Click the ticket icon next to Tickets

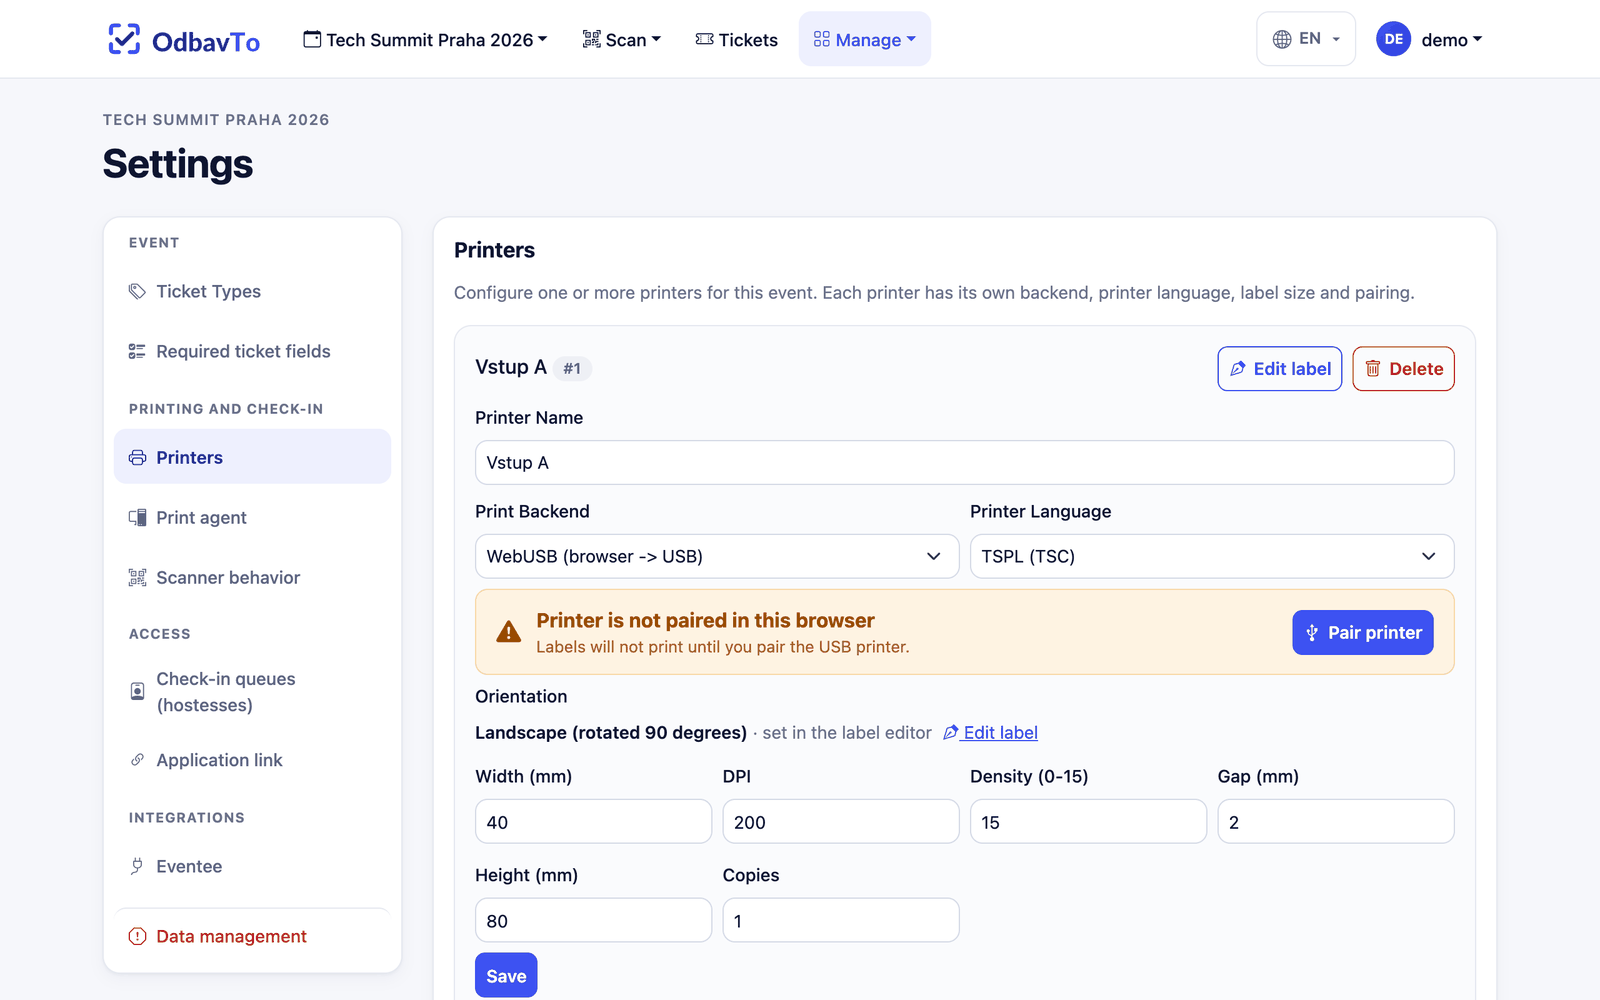point(705,39)
